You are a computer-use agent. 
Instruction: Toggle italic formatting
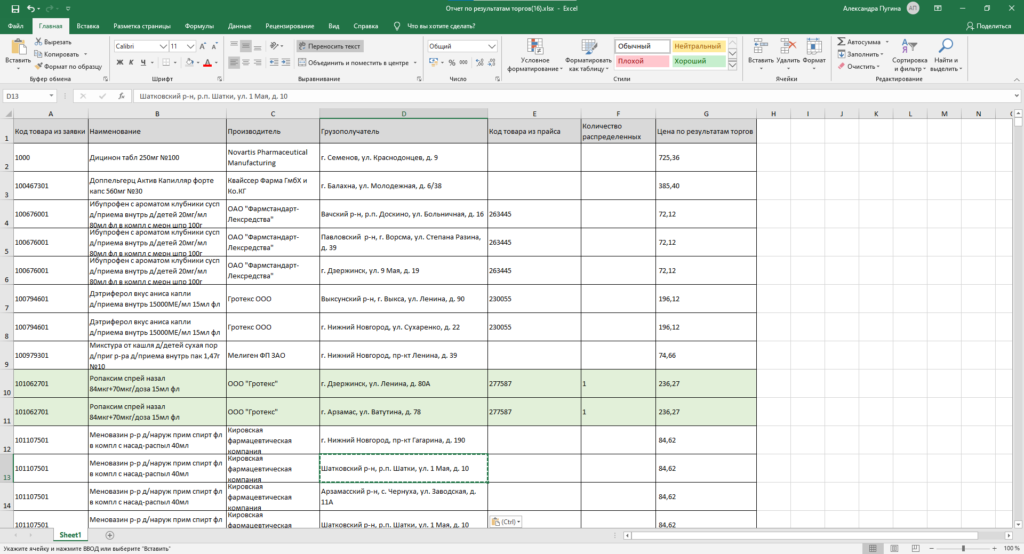pos(131,62)
